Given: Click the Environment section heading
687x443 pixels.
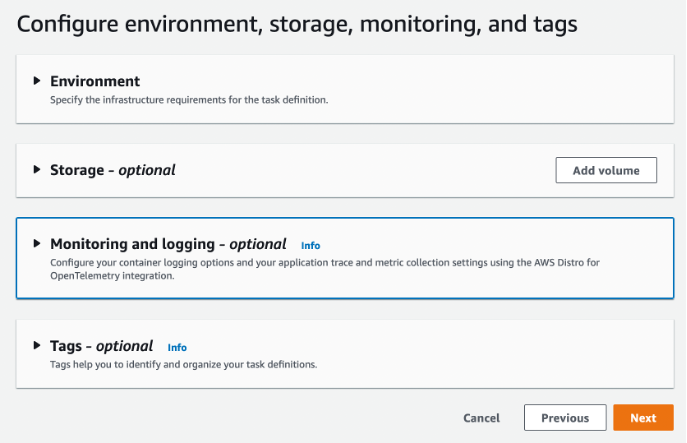Looking at the screenshot, I should [95, 81].
